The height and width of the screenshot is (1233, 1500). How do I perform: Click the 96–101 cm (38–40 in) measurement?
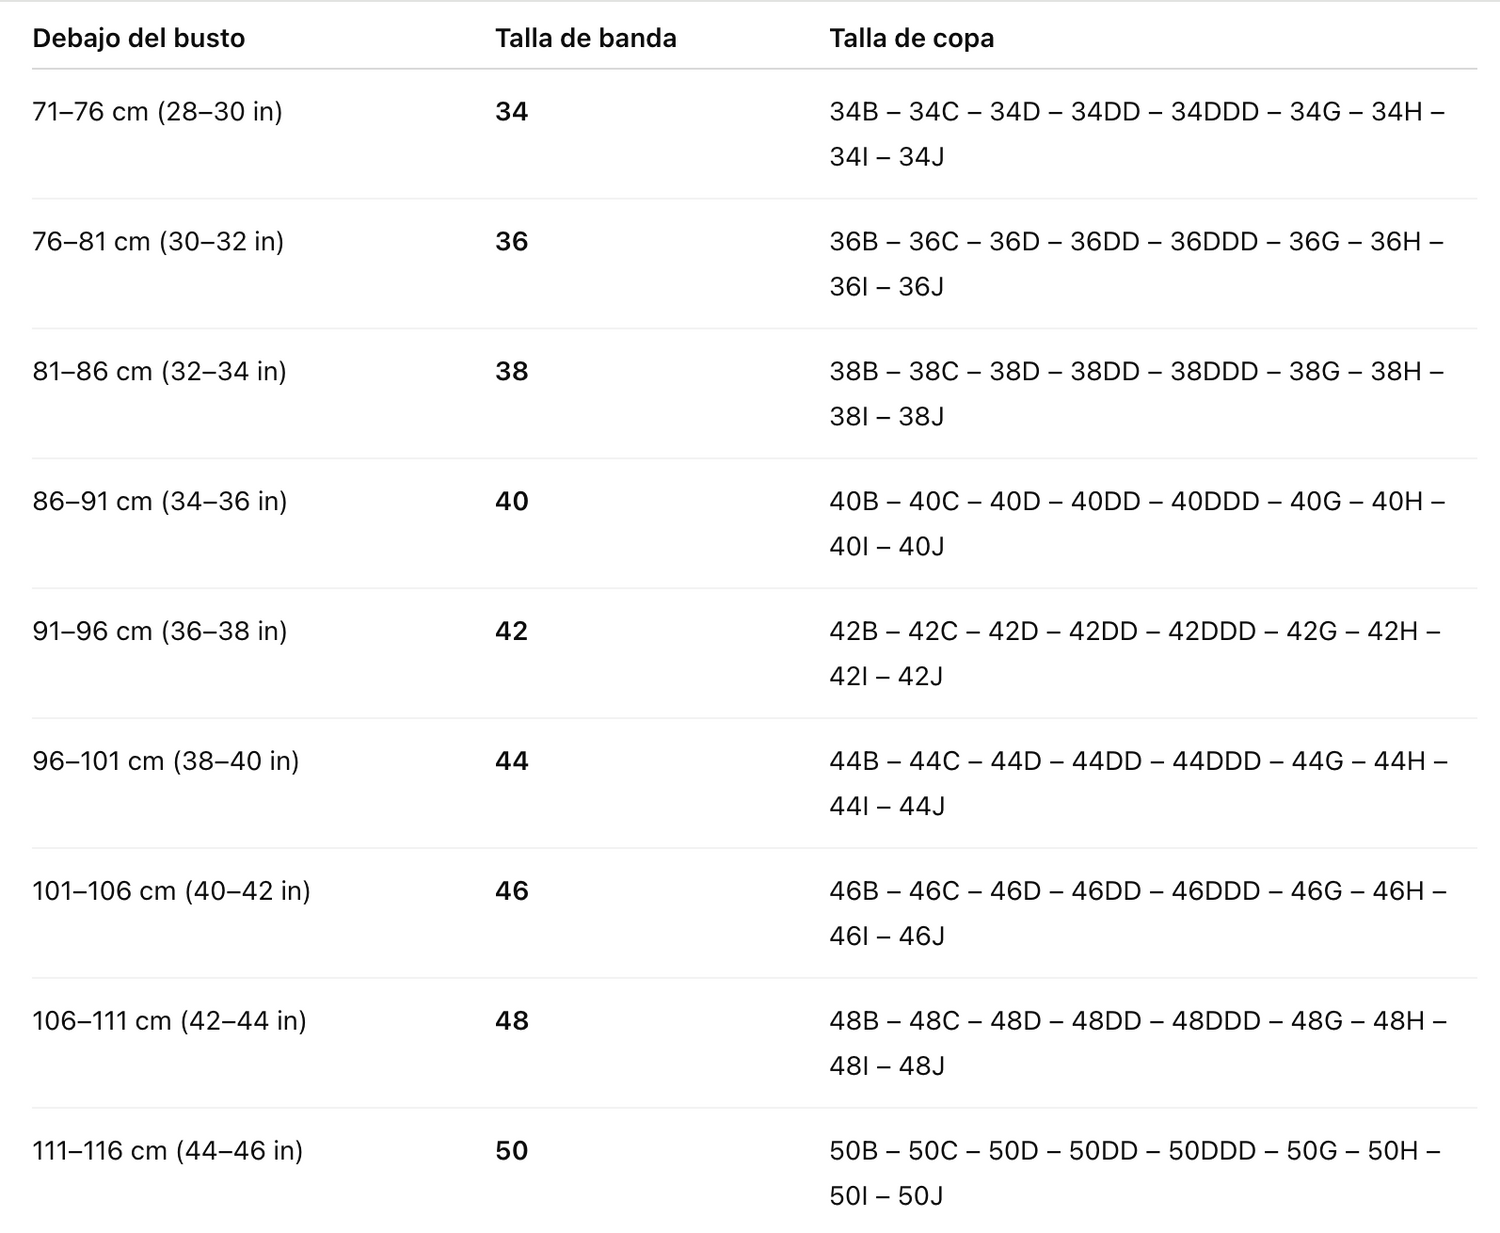tap(165, 761)
